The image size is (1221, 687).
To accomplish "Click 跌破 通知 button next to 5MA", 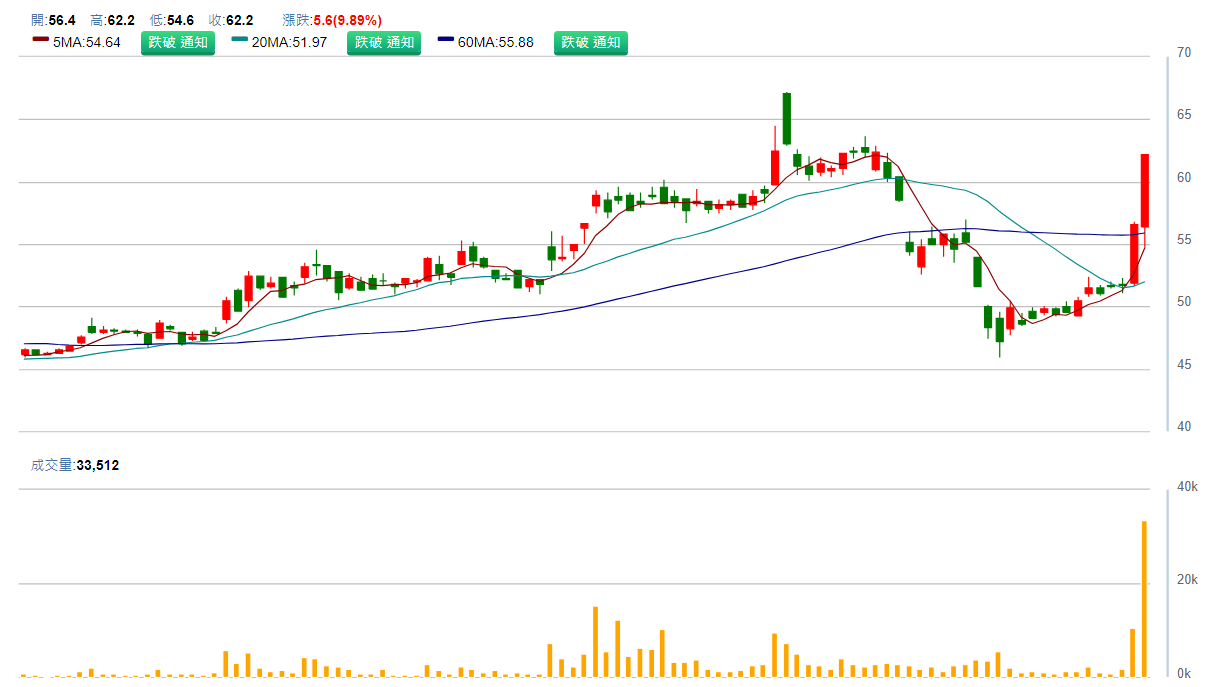I will 177,42.
